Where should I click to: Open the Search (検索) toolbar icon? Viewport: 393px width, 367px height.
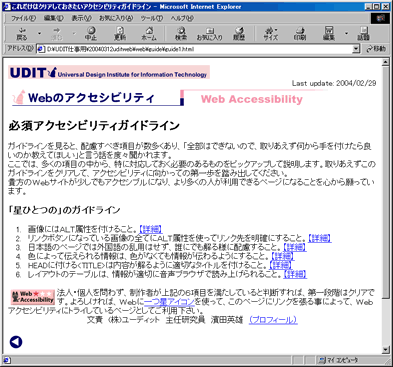point(181,33)
